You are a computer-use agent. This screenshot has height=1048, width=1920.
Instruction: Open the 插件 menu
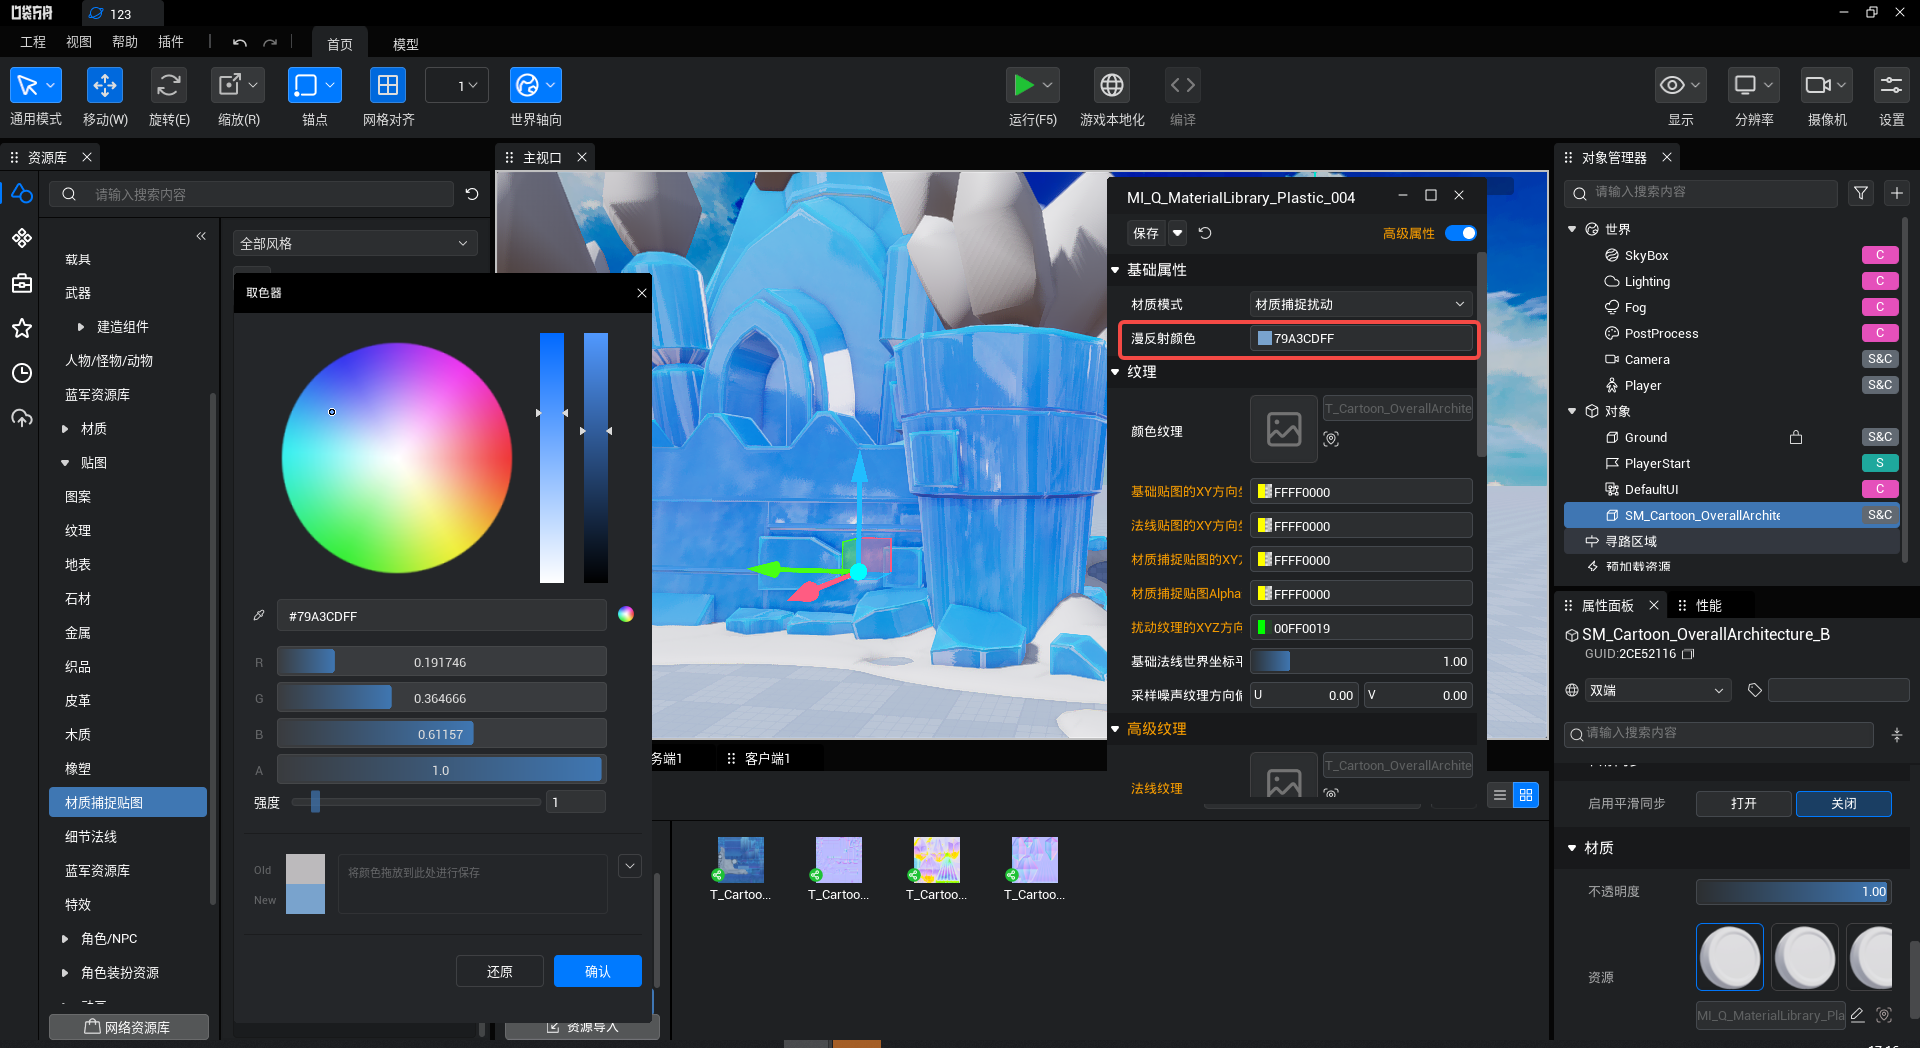pyautogui.click(x=171, y=42)
